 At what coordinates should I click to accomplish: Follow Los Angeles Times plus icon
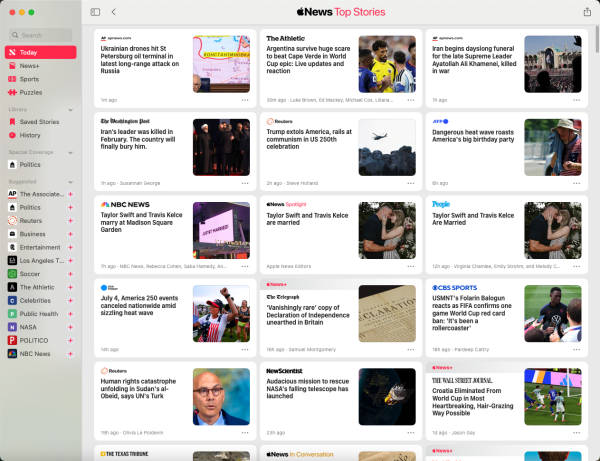tap(70, 261)
